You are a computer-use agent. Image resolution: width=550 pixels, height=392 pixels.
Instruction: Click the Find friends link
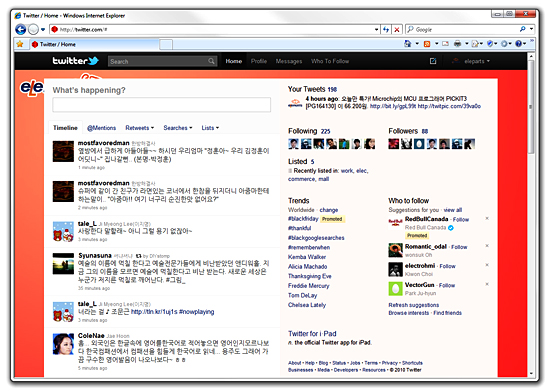(x=448, y=313)
